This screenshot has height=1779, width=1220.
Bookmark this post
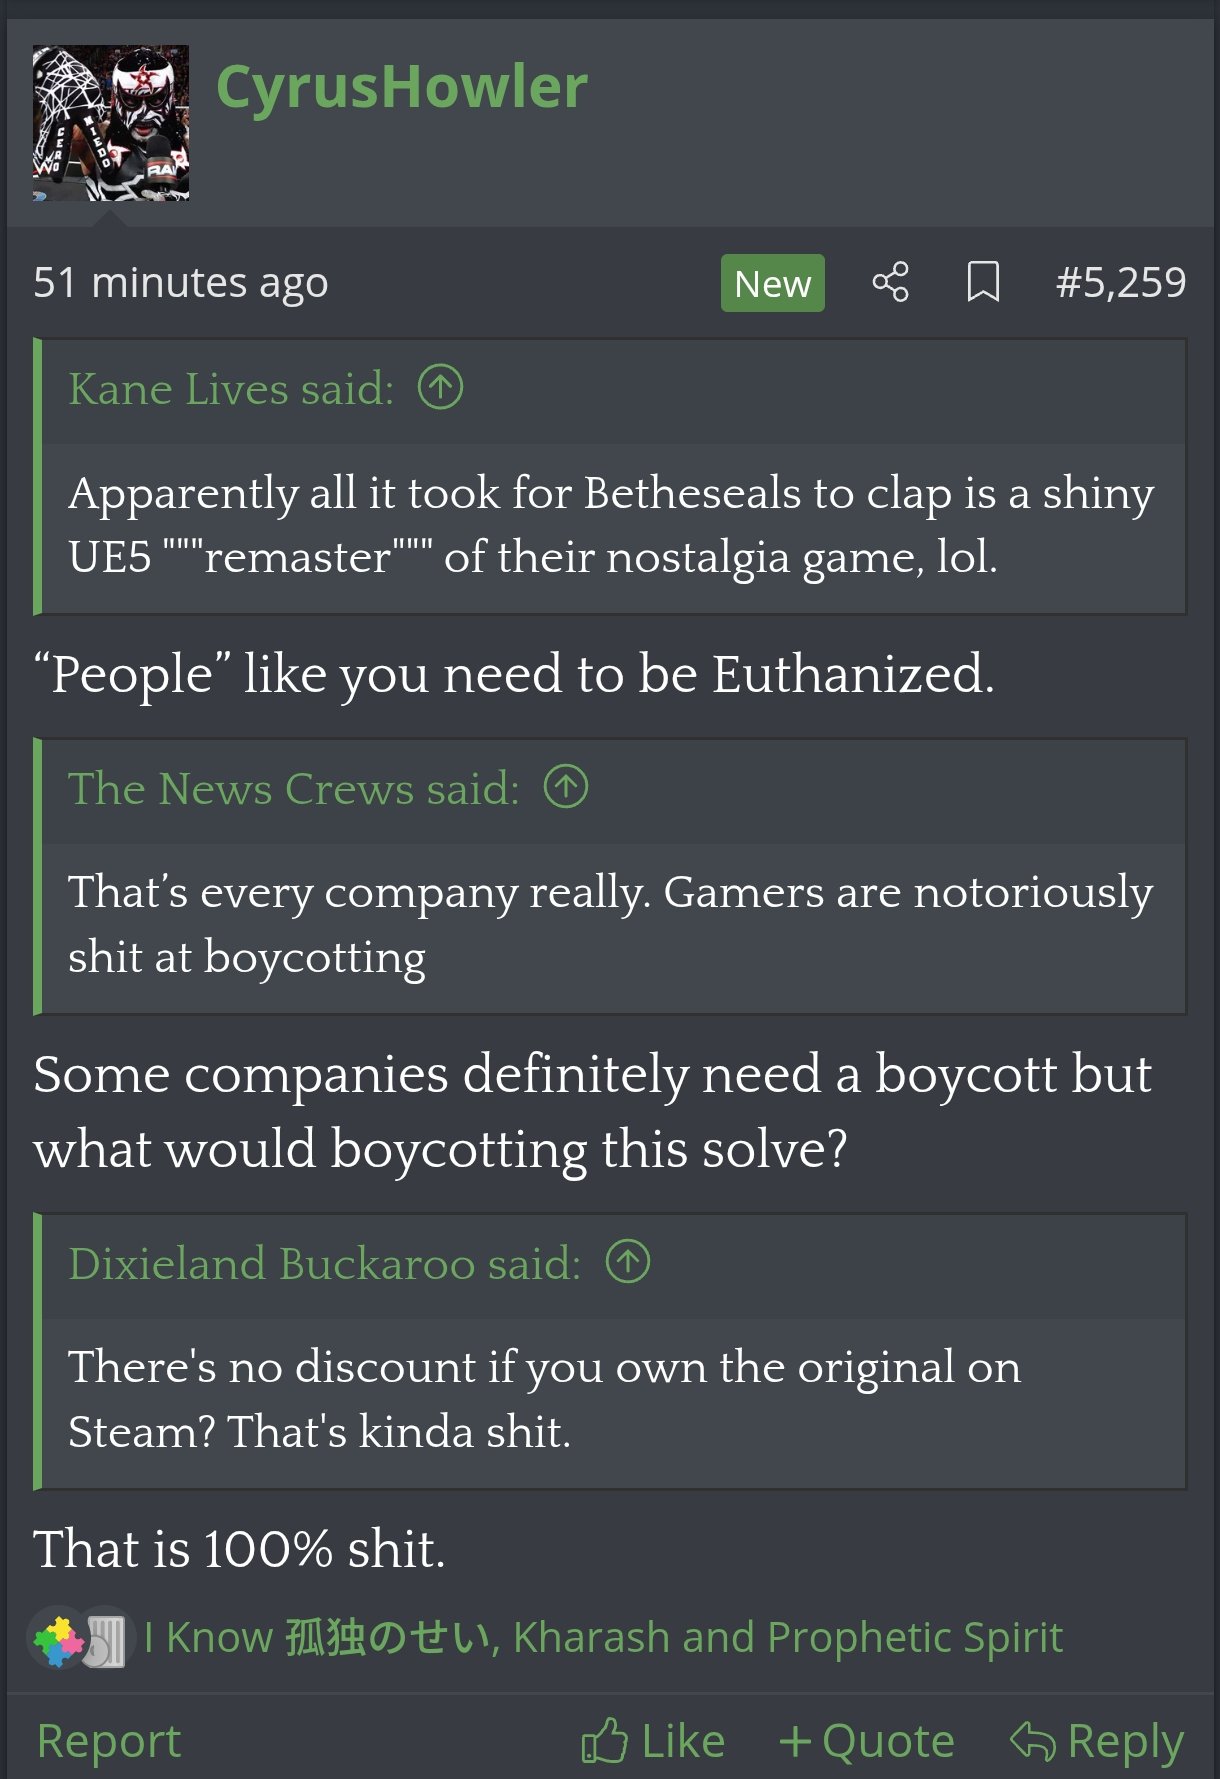pos(983,282)
